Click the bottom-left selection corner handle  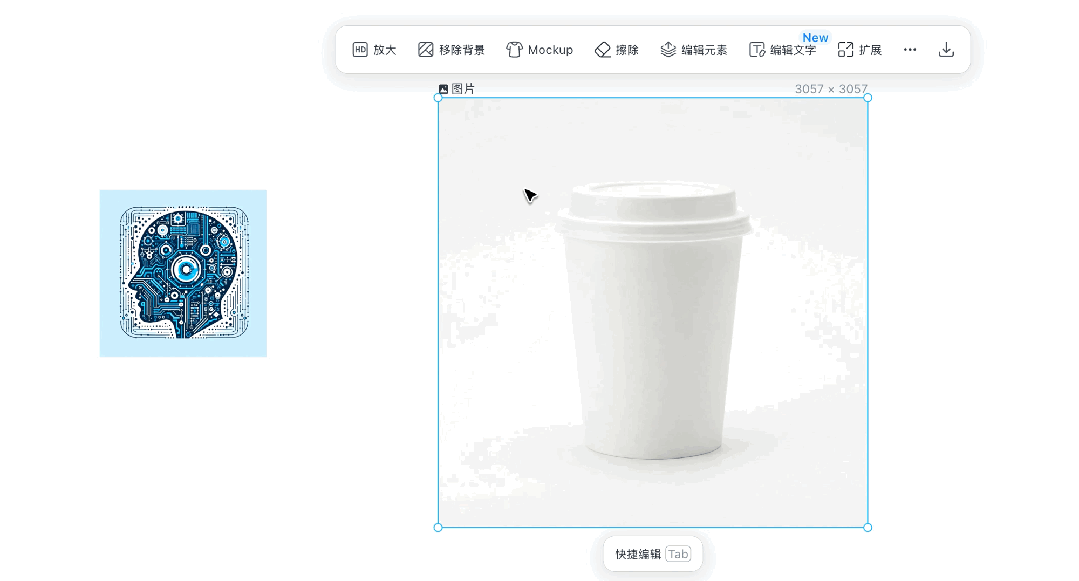438,527
